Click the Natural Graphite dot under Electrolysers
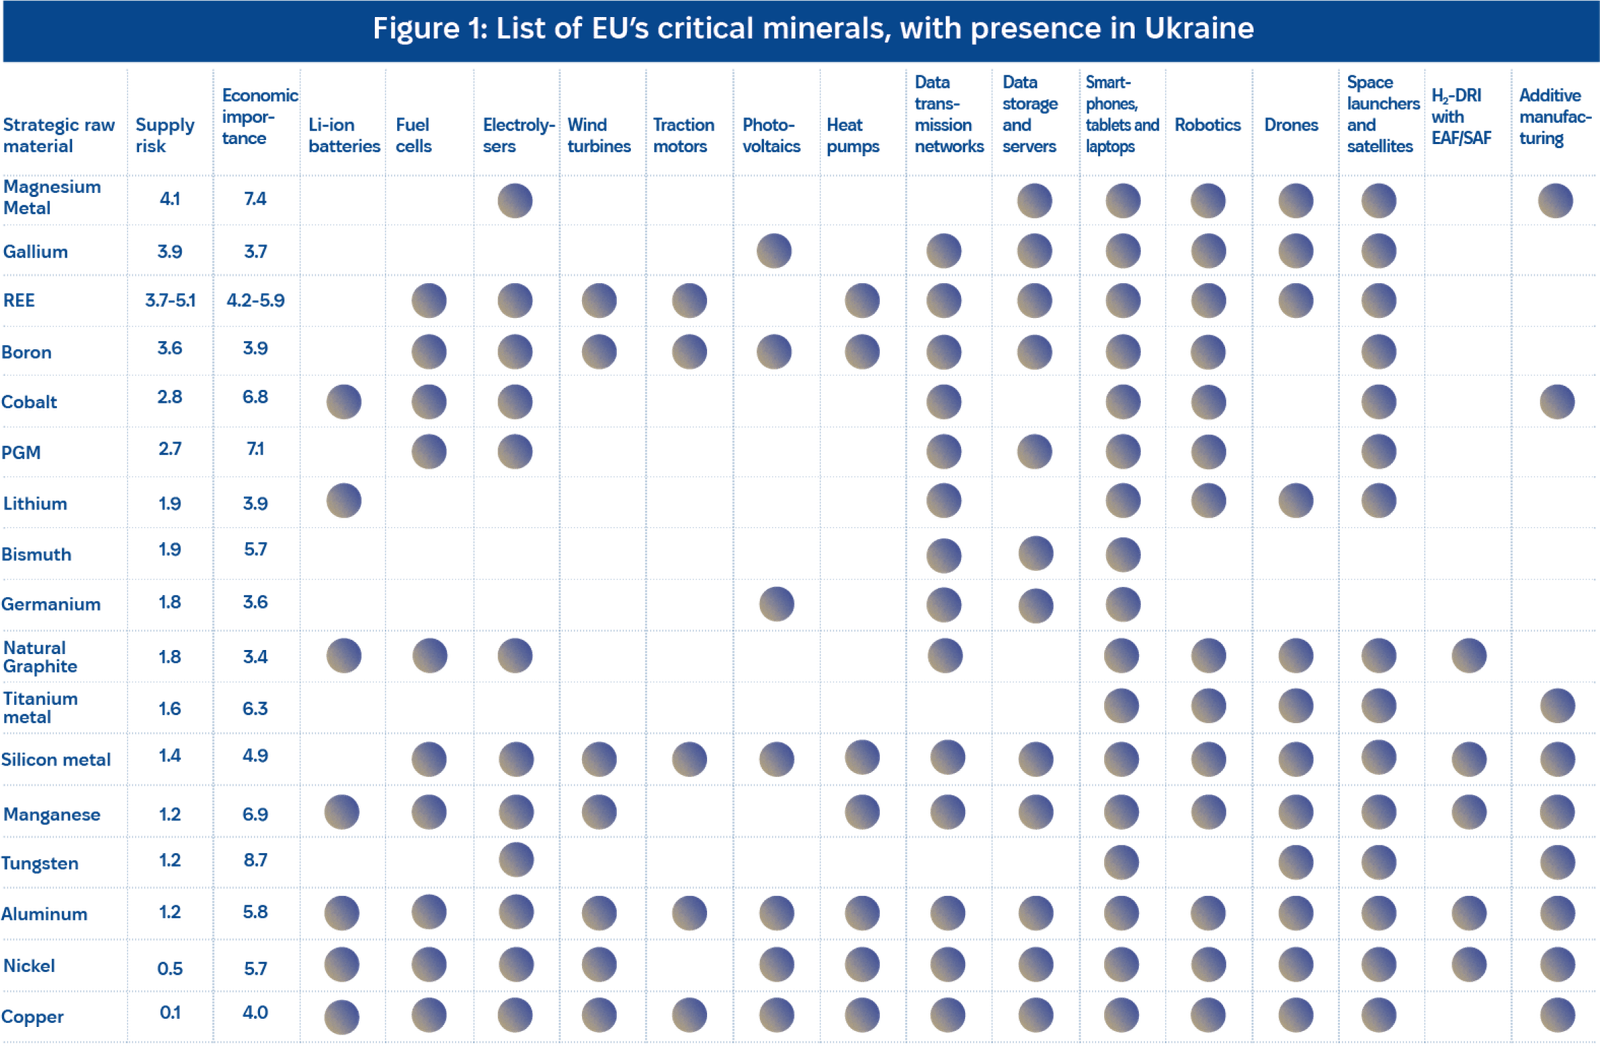 click(x=515, y=656)
